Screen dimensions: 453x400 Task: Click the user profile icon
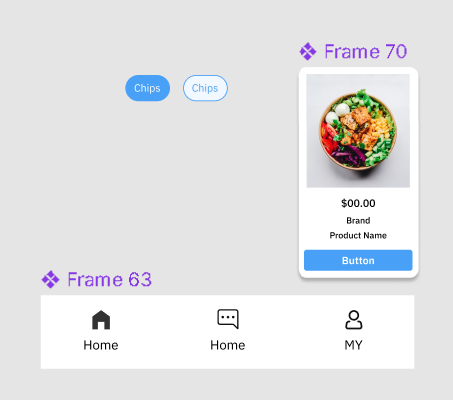(354, 320)
